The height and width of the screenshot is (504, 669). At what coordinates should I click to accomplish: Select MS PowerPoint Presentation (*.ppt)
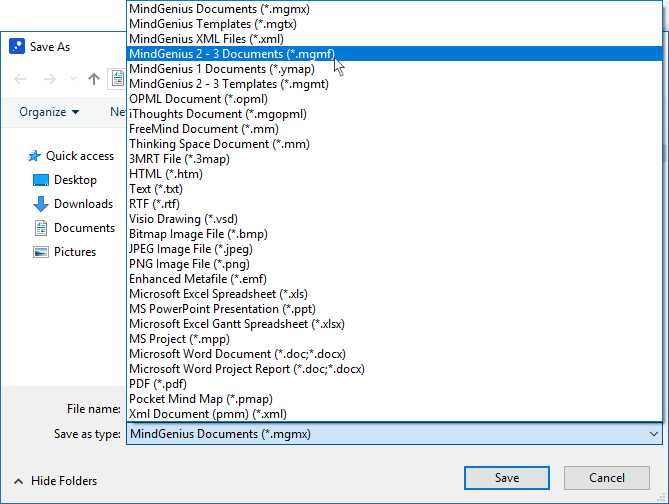pyautogui.click(x=394, y=309)
